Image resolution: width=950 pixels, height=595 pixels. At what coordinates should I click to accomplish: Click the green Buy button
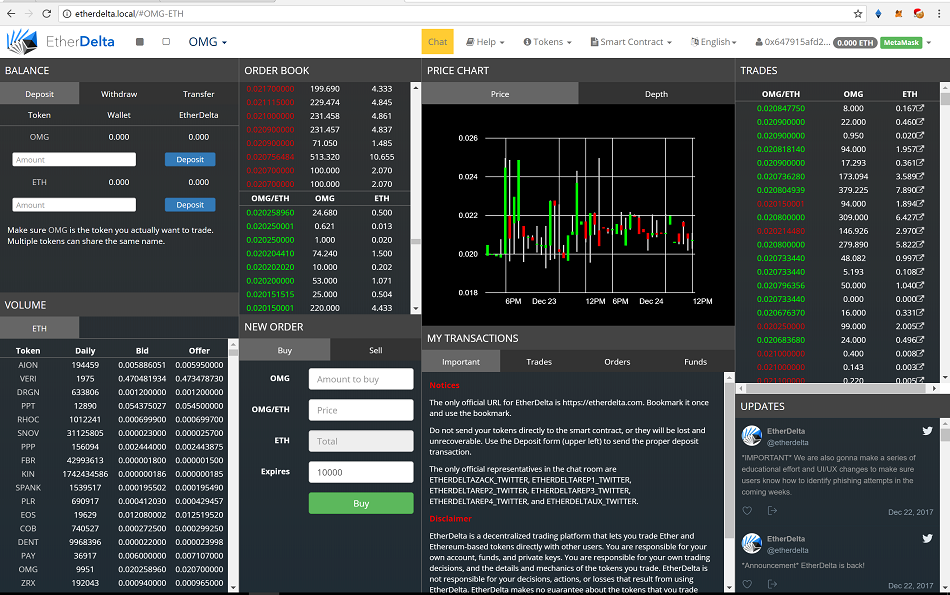pyautogui.click(x=361, y=503)
